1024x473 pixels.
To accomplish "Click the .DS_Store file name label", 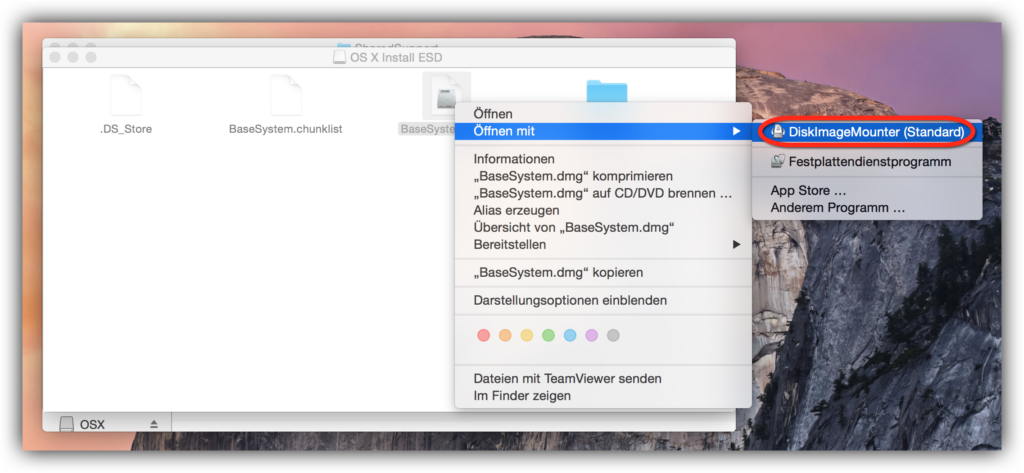I will tap(125, 129).
